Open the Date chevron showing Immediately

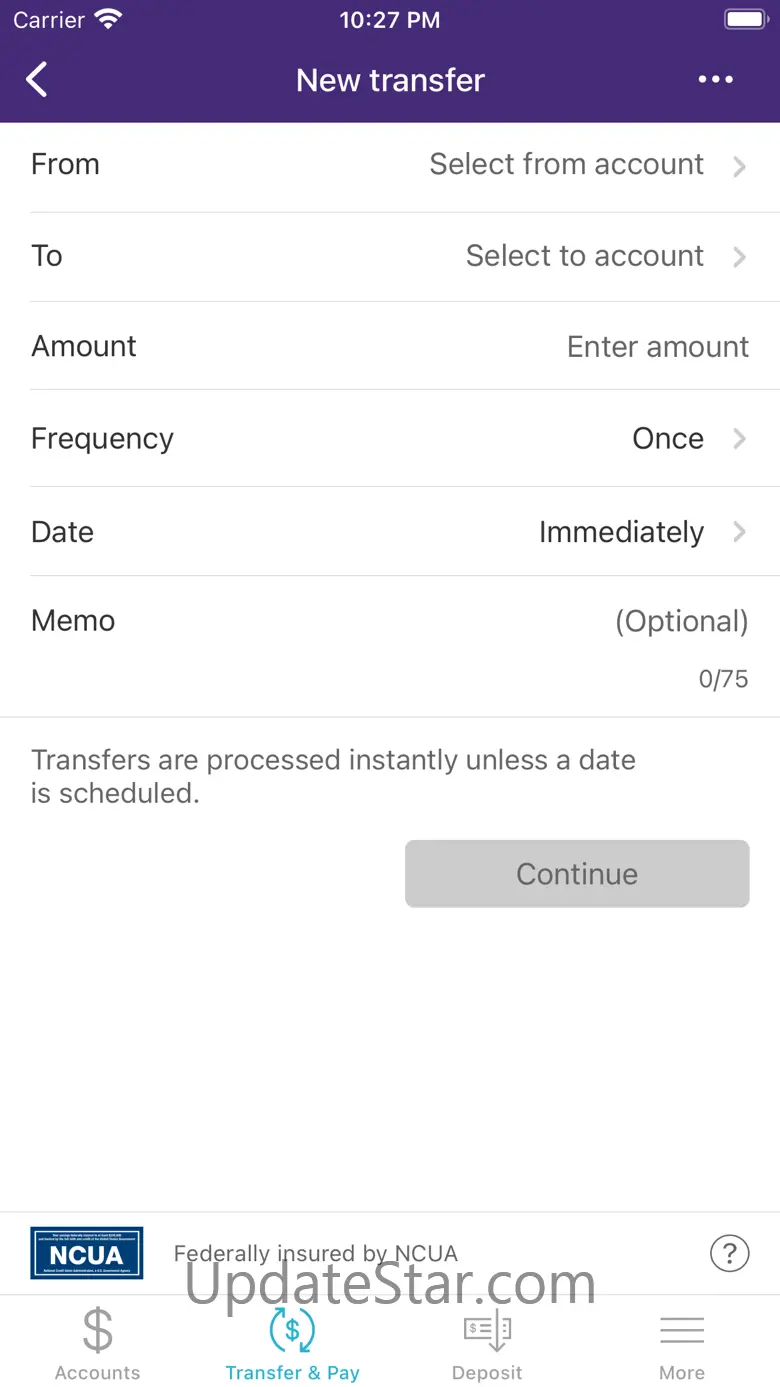tap(739, 532)
